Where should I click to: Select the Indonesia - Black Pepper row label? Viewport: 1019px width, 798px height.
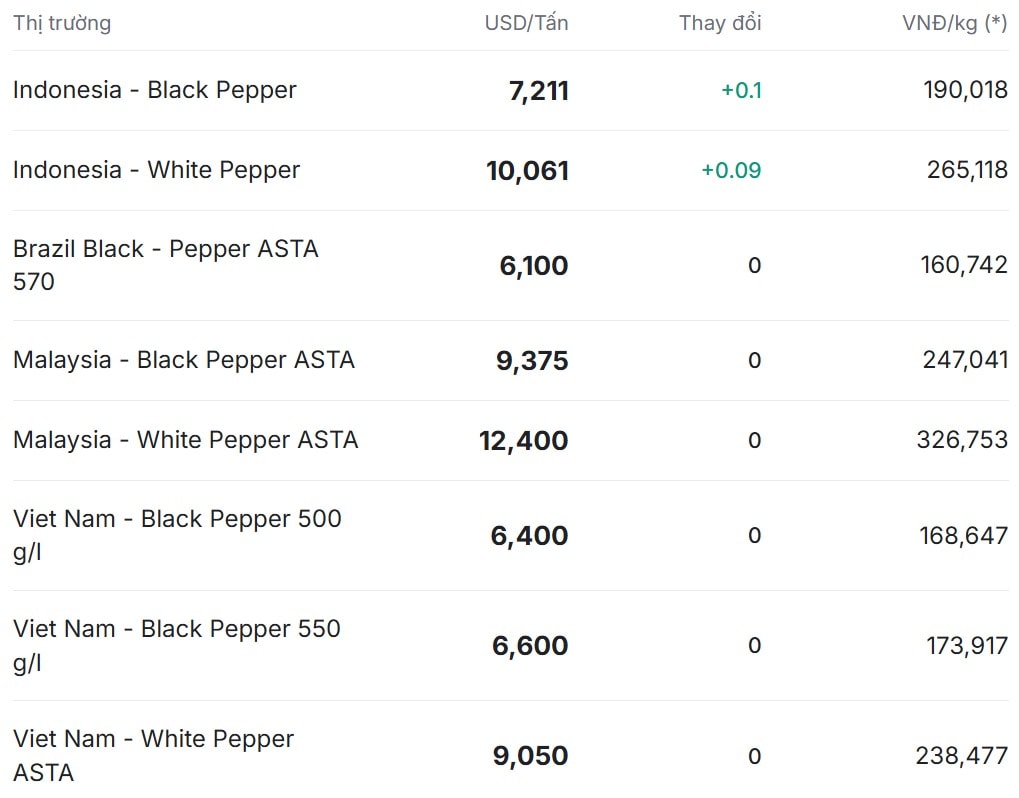click(155, 90)
